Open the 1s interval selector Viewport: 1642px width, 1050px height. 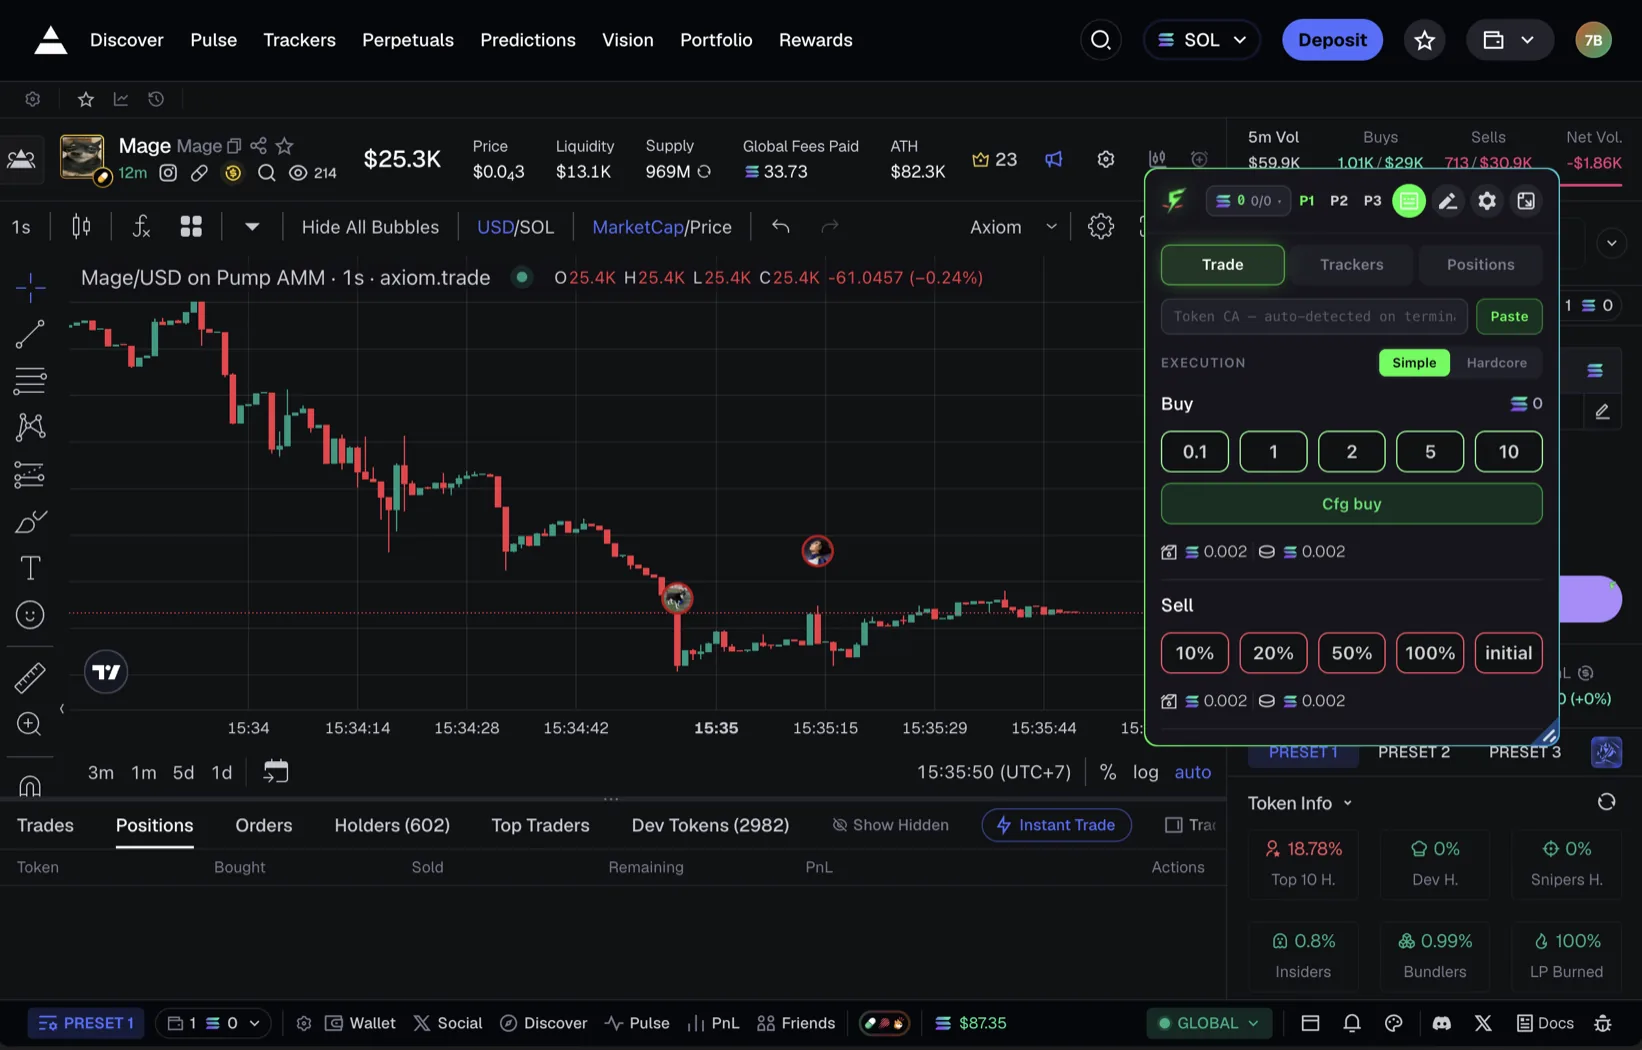[x=21, y=227]
